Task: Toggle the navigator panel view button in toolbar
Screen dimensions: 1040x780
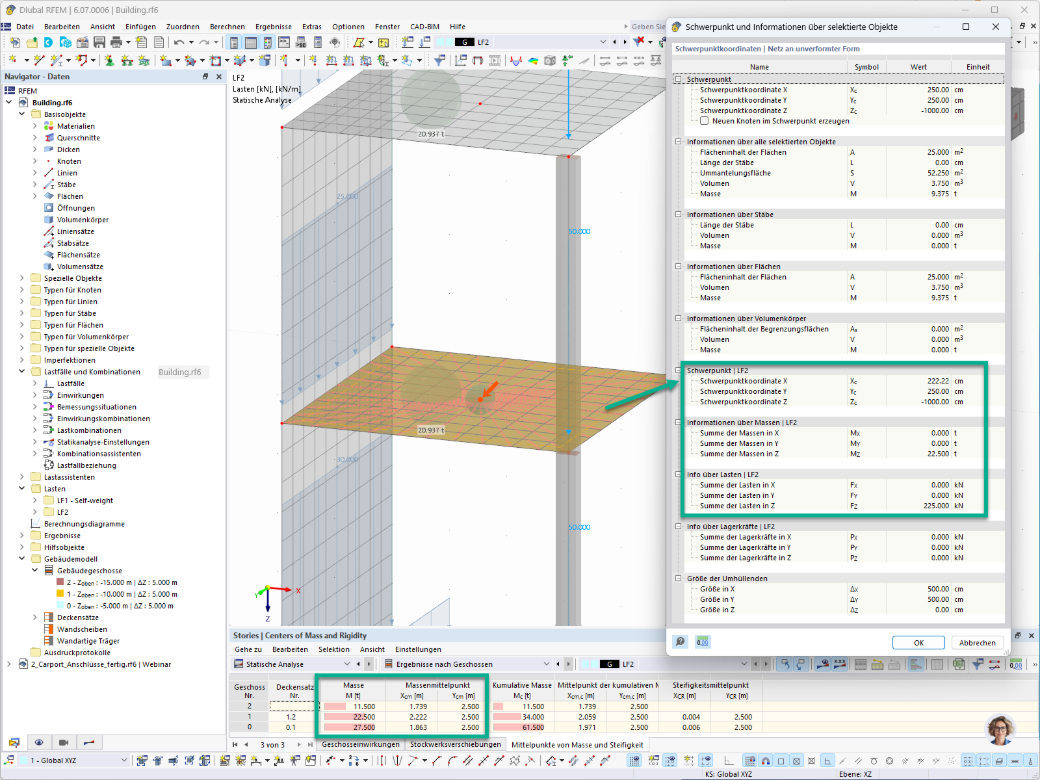Action: coord(234,42)
